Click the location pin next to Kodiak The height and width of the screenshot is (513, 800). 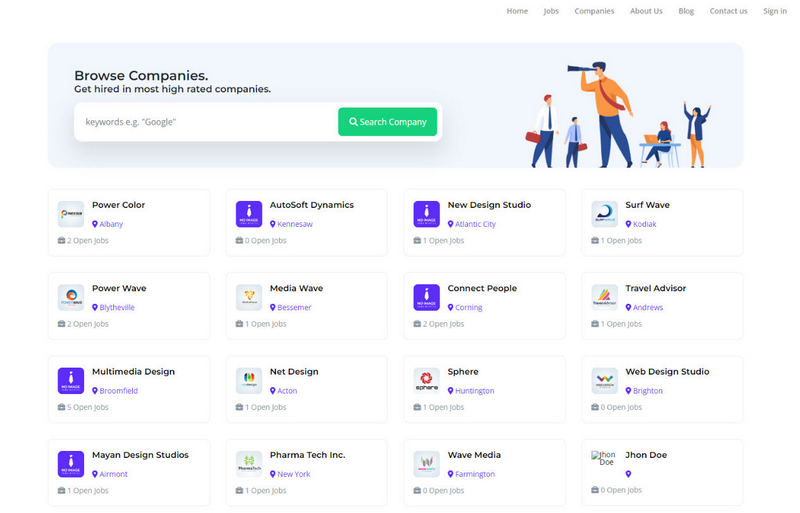tap(629, 224)
